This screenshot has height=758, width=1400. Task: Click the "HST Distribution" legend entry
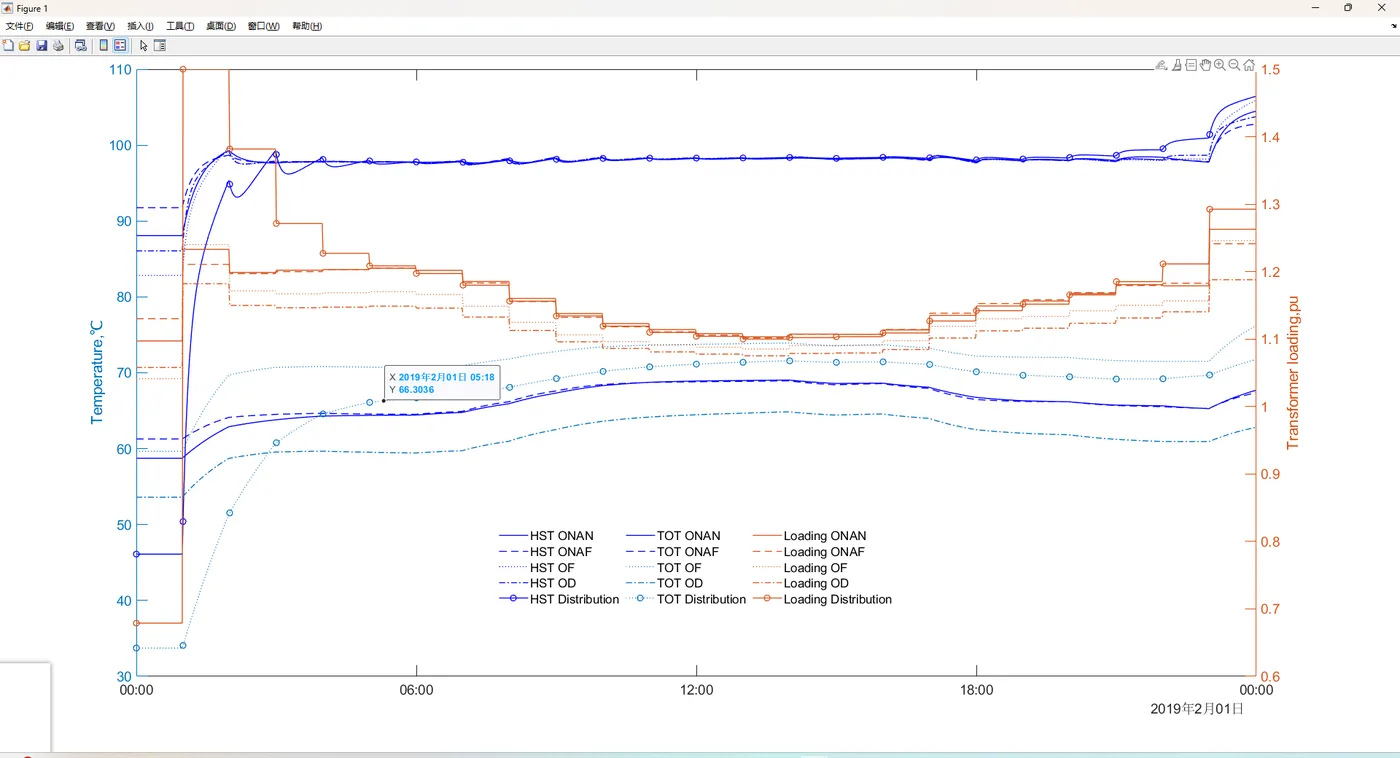click(x=574, y=600)
